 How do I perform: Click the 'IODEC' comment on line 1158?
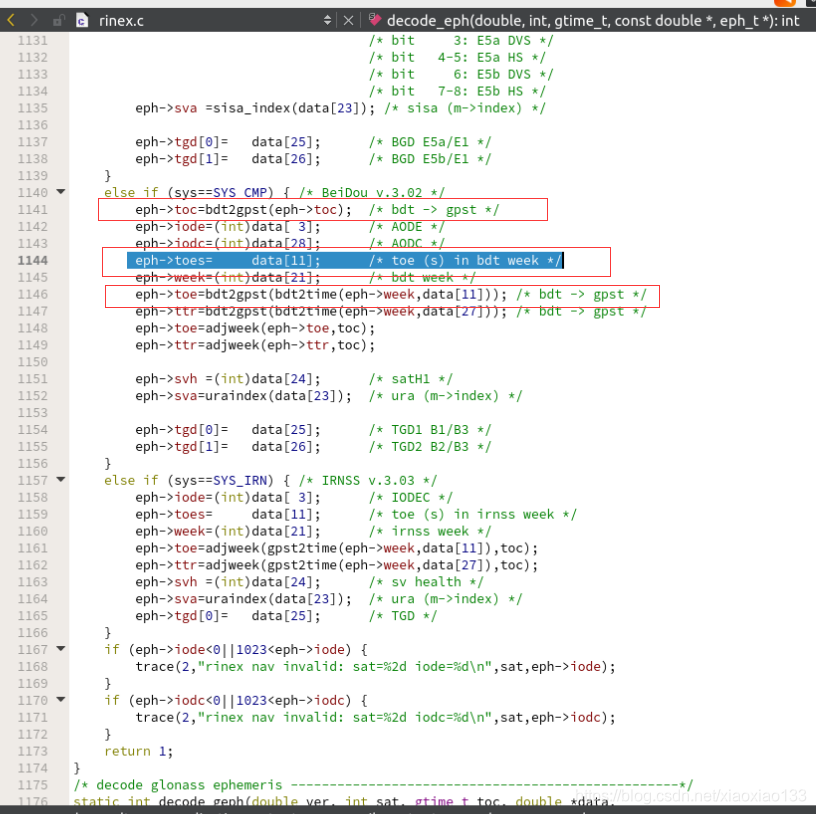pos(411,498)
